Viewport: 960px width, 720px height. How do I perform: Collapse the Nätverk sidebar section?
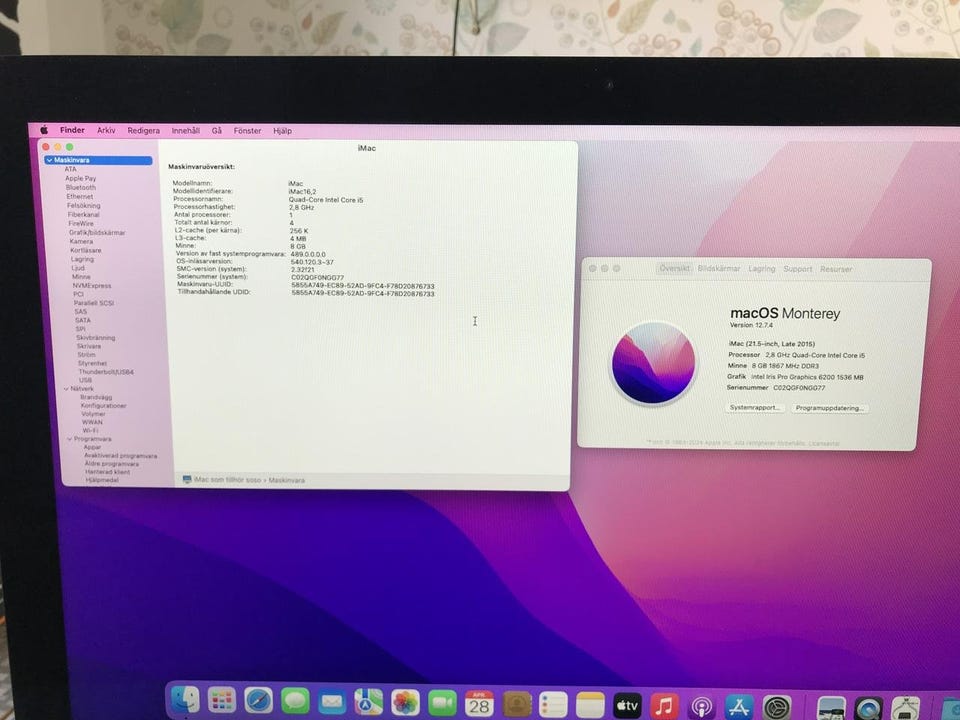click(x=66, y=388)
